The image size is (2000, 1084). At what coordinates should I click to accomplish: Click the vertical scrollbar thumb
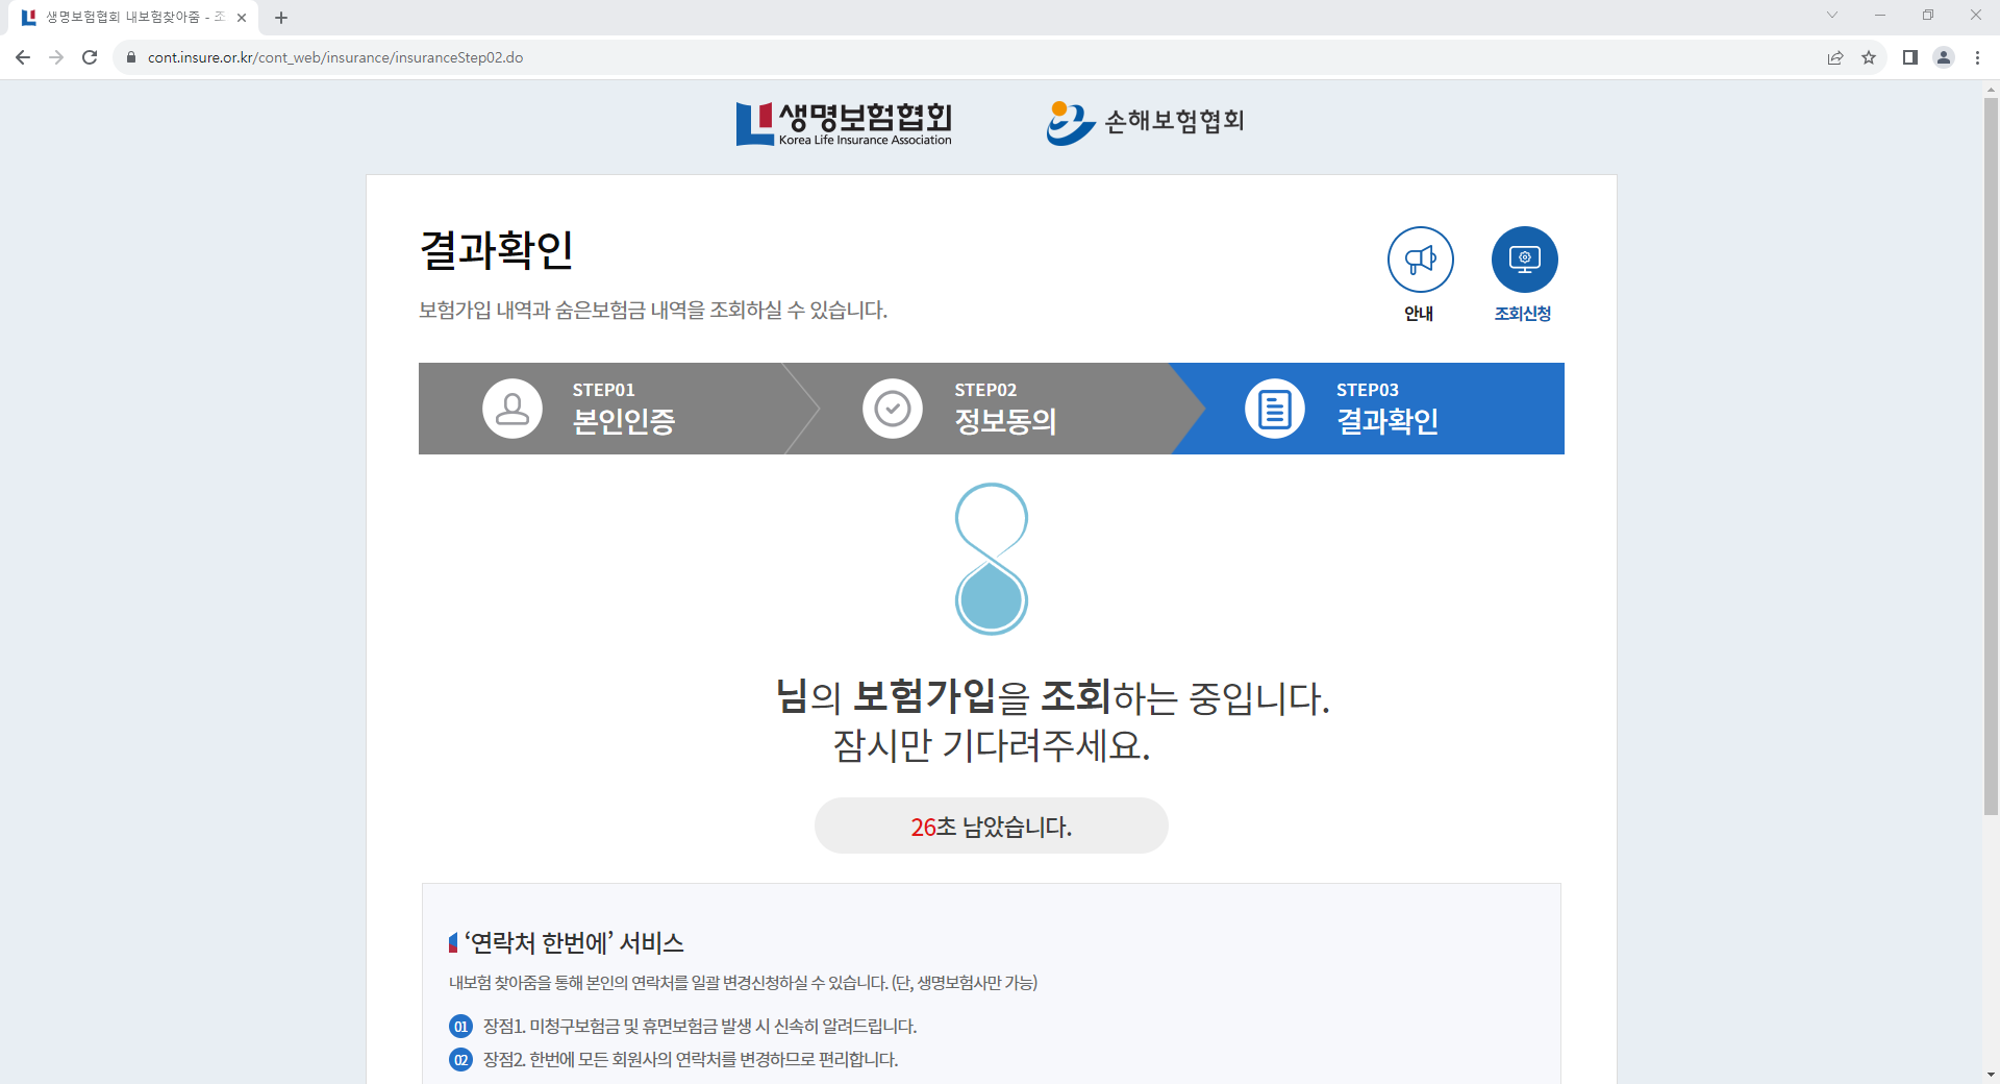click(1990, 456)
